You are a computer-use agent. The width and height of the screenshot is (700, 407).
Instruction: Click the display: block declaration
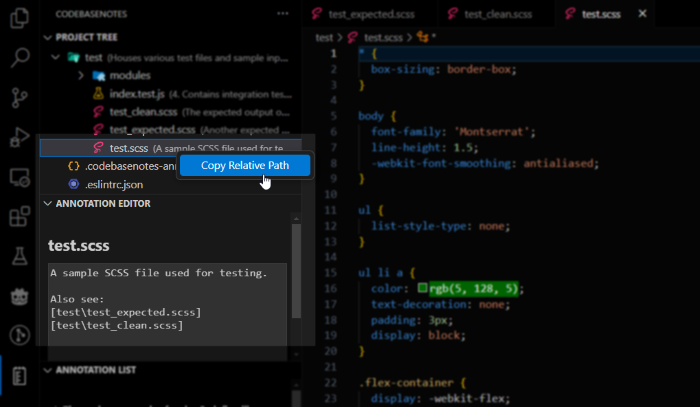[418, 335]
